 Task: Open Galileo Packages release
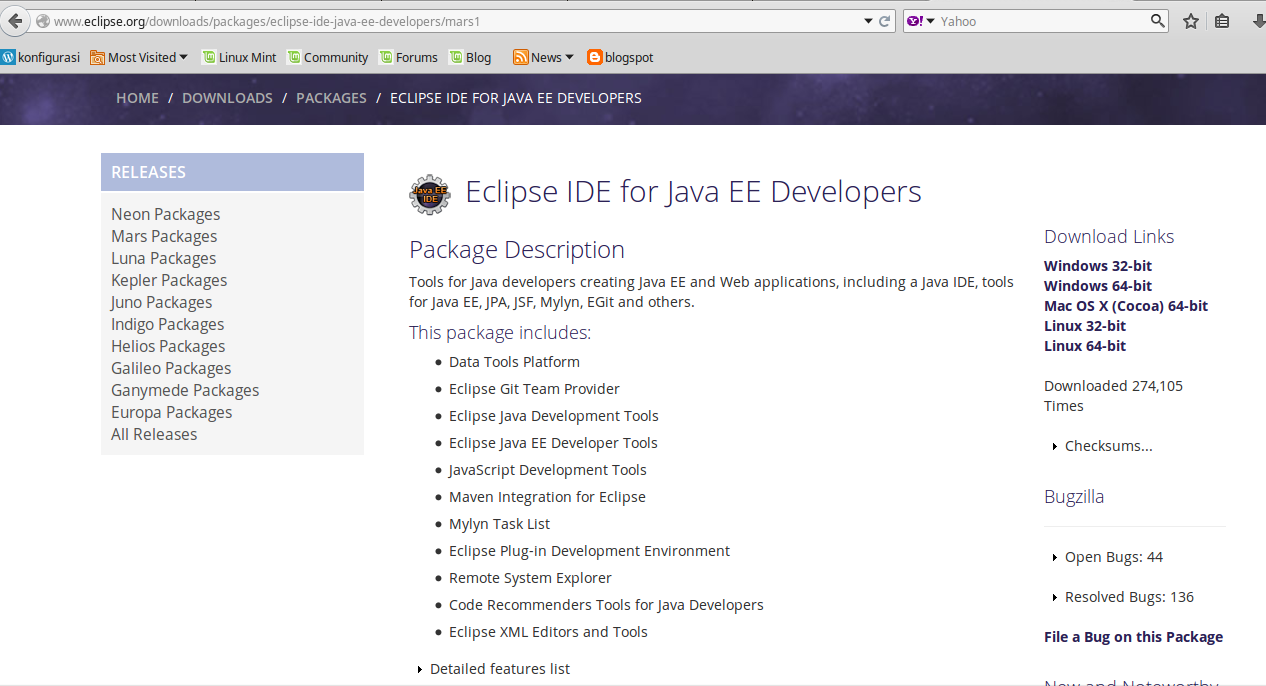point(171,368)
